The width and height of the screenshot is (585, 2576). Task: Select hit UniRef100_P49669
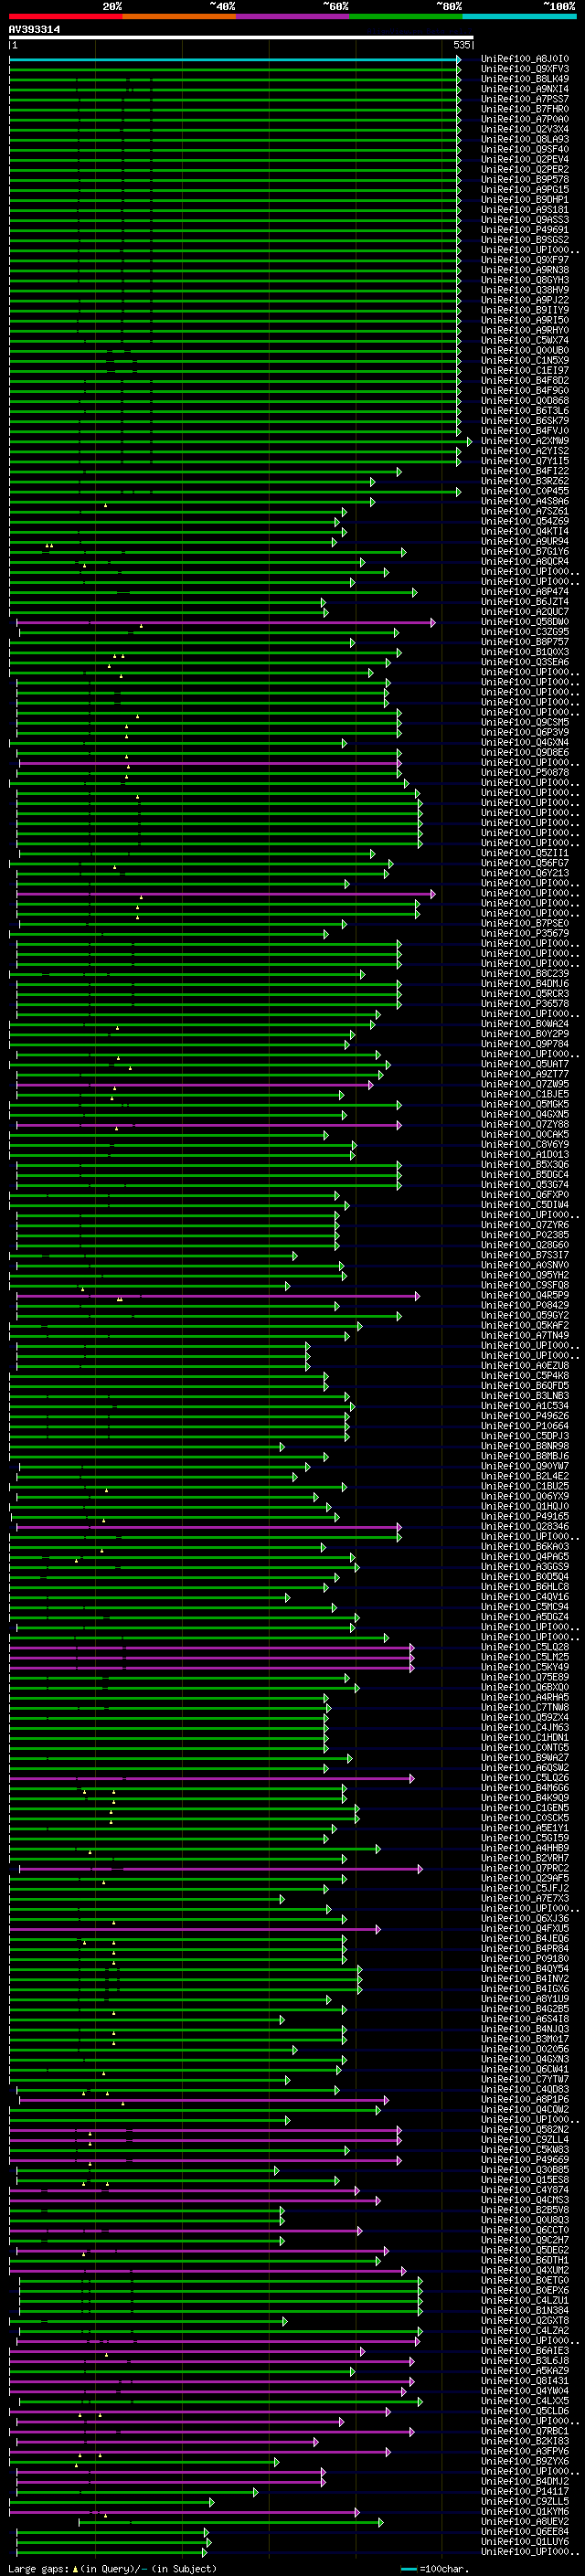coord(525,2159)
